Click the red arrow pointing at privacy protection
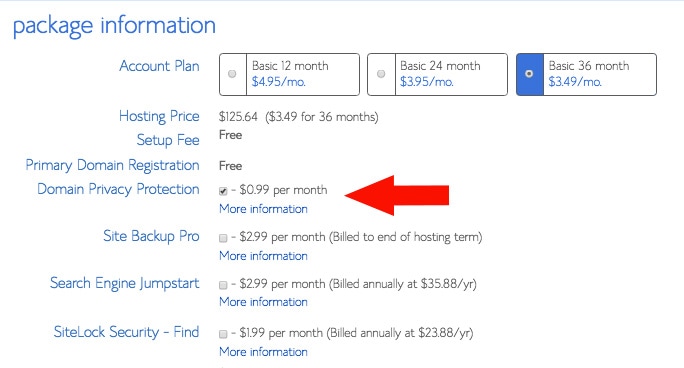 pyautogui.click(x=397, y=195)
